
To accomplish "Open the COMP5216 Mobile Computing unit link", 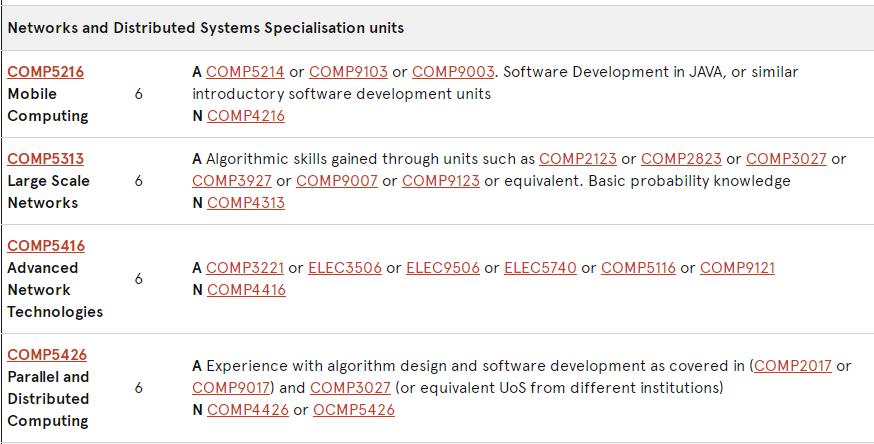I will click(x=45, y=72).
